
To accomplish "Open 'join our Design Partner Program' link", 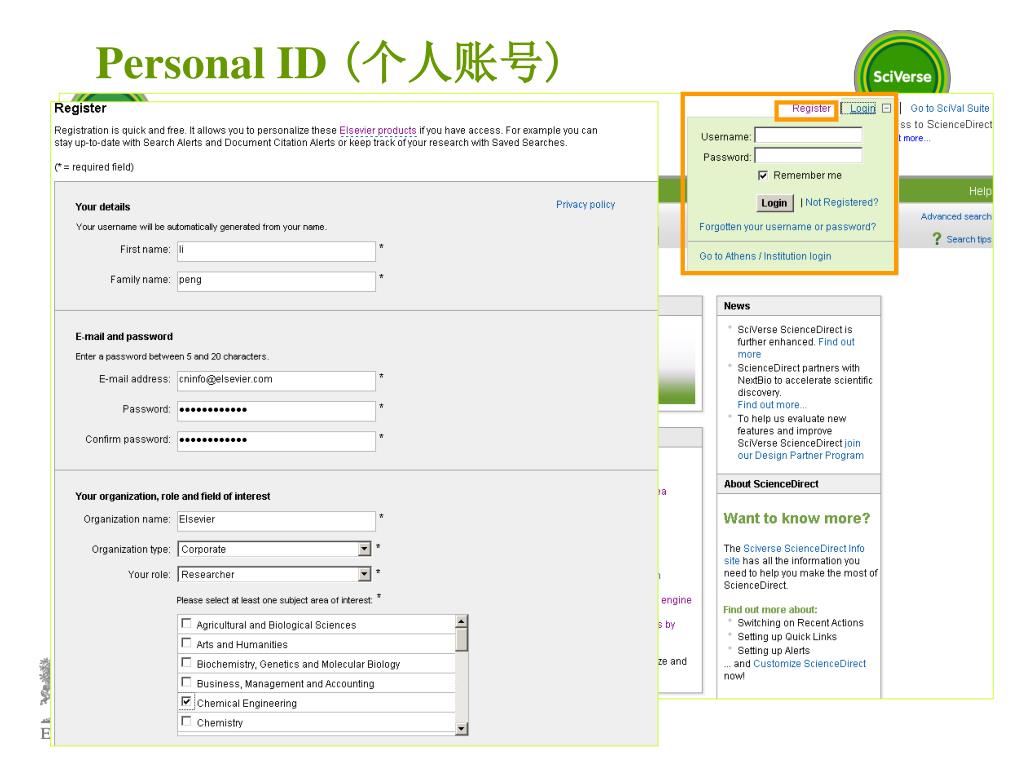I will (800, 449).
